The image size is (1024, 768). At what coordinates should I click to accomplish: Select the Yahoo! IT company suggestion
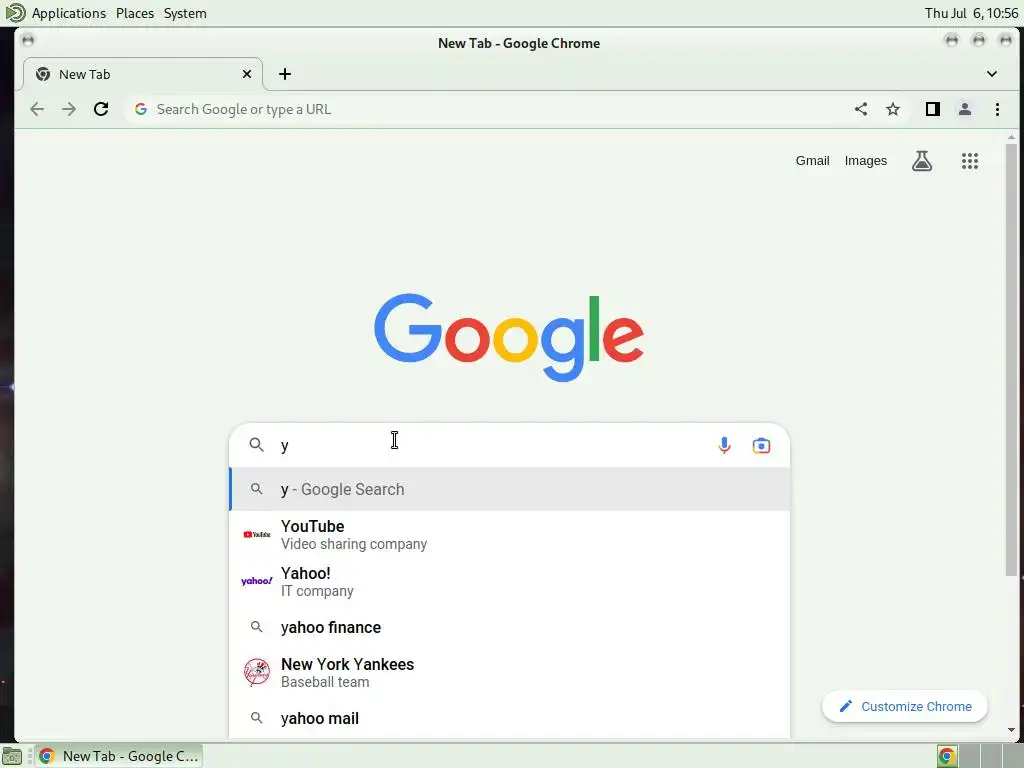tap(509, 581)
